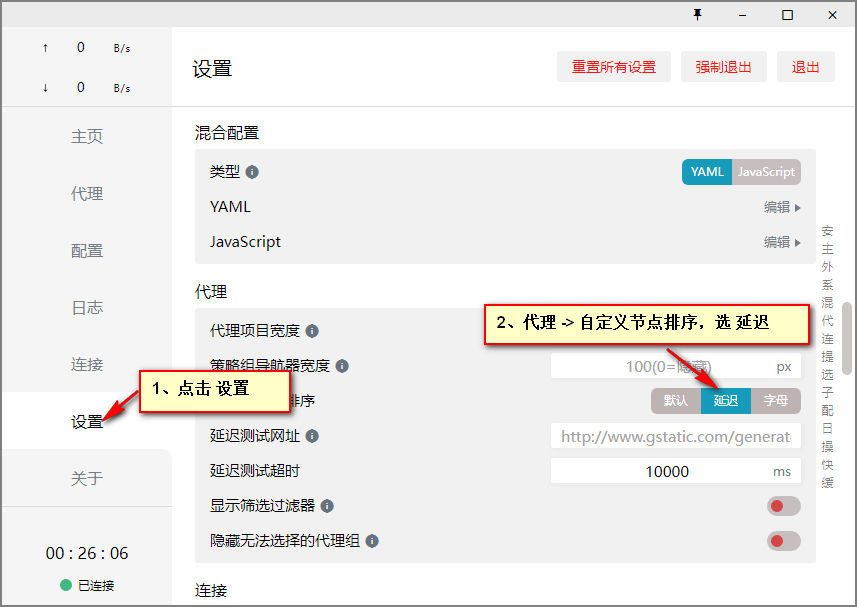The height and width of the screenshot is (607, 857).
Task: Expand the JavaScript 编辑 editor
Action: pyautogui.click(x=782, y=242)
